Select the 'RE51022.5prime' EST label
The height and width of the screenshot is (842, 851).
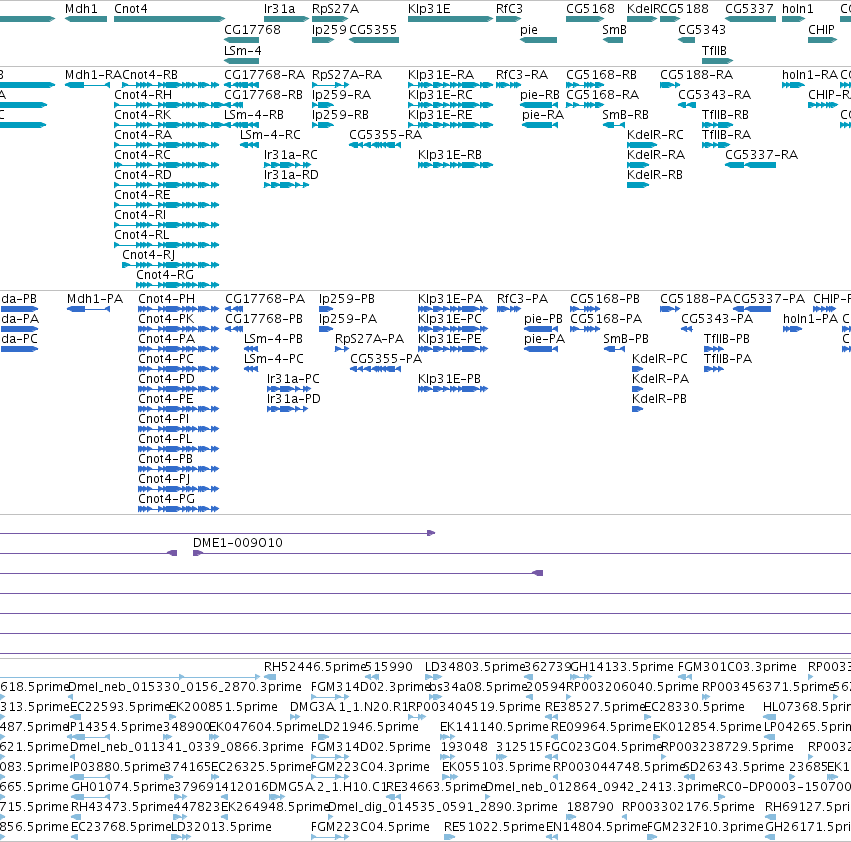pos(494,827)
